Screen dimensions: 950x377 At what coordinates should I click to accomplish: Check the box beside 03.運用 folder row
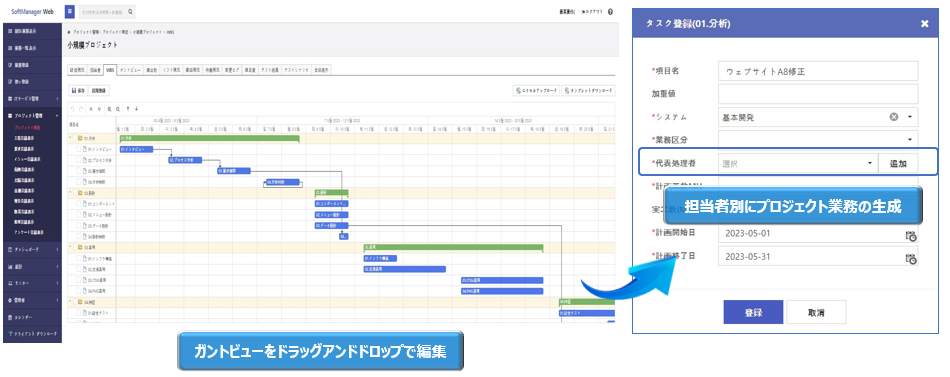coord(75,247)
